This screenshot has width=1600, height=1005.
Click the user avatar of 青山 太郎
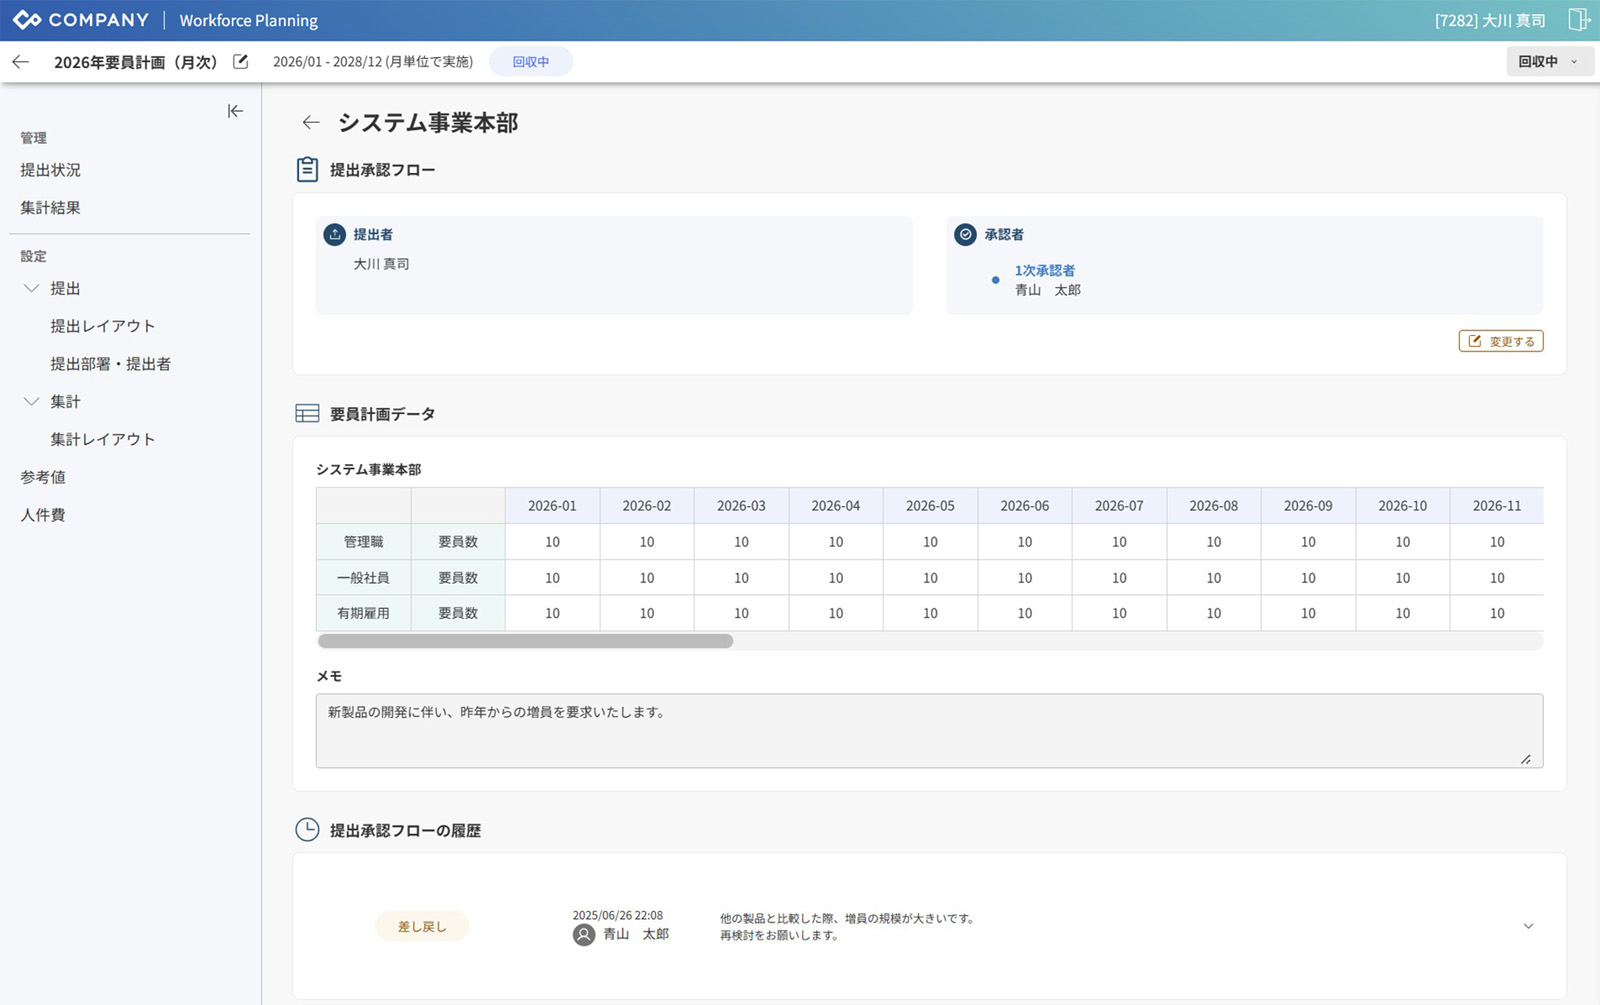584,935
